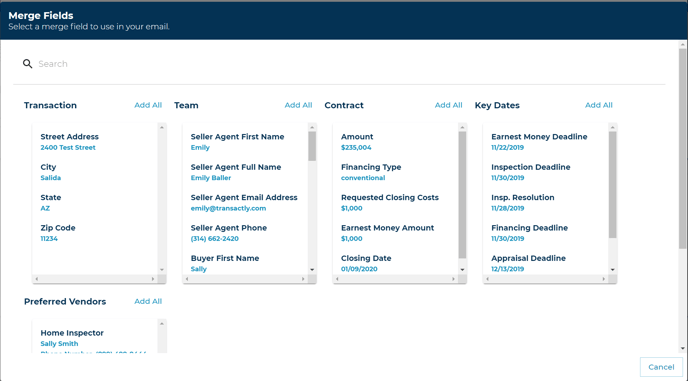Screen dimensions: 688x381
Task: Click the Transaction list right scroll arrow
Action: coord(153,279)
